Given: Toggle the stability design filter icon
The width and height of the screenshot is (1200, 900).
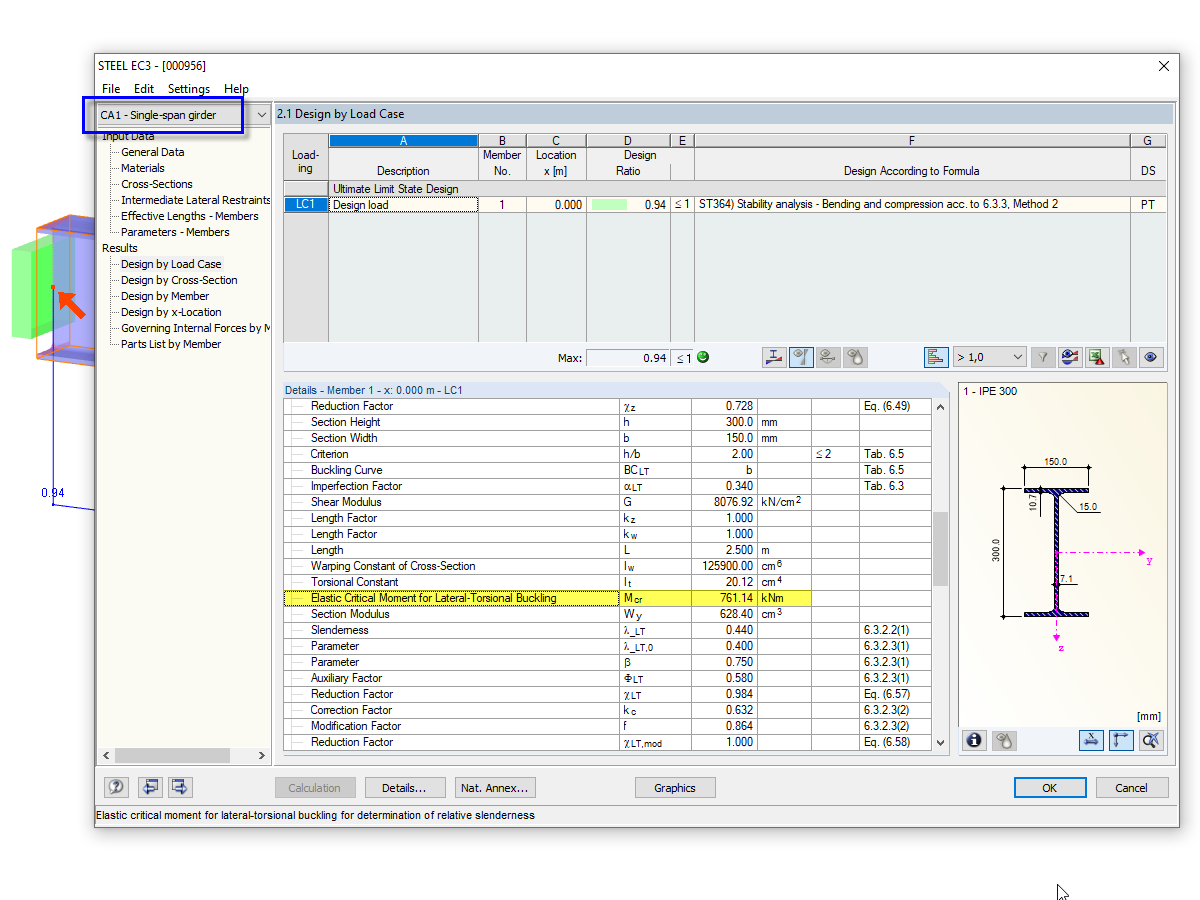Looking at the screenshot, I should [x=801, y=357].
